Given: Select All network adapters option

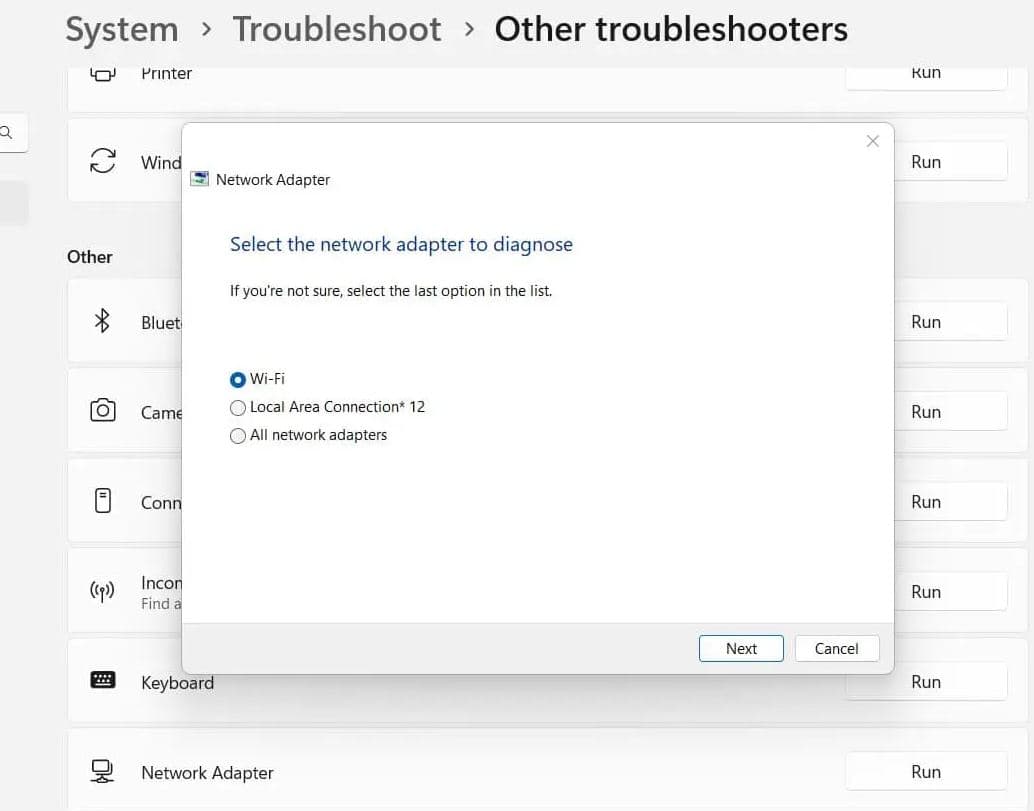Looking at the screenshot, I should point(238,435).
